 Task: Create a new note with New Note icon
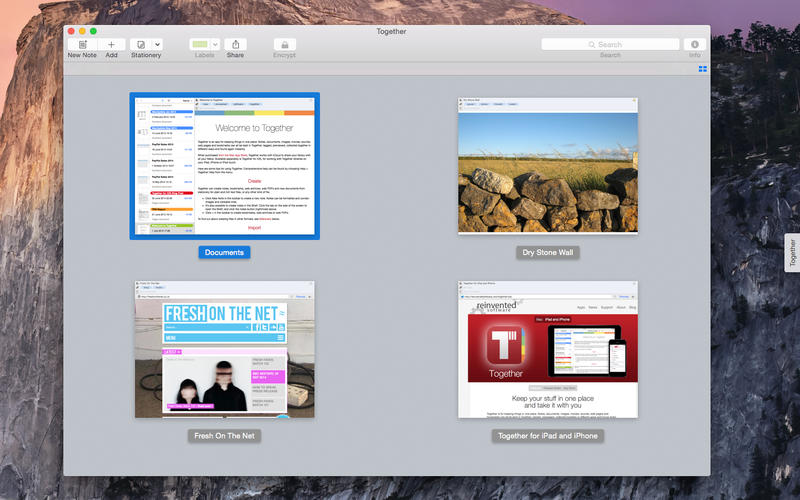point(81,44)
